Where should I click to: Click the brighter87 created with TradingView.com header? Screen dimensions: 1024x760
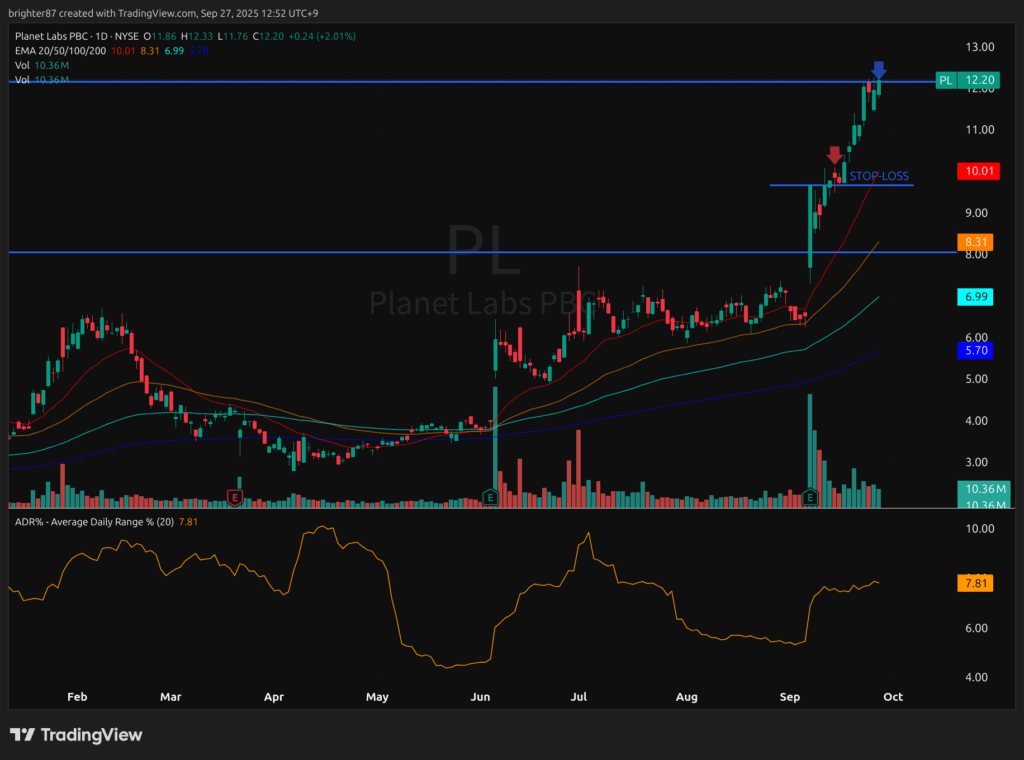click(163, 13)
